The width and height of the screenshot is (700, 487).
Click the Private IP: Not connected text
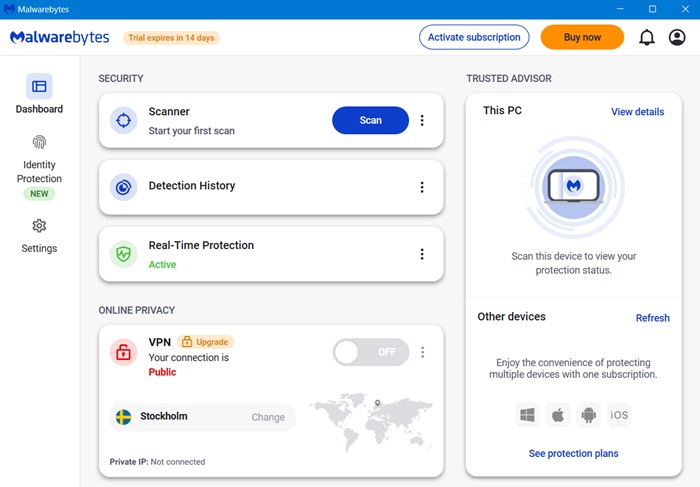[x=158, y=462]
